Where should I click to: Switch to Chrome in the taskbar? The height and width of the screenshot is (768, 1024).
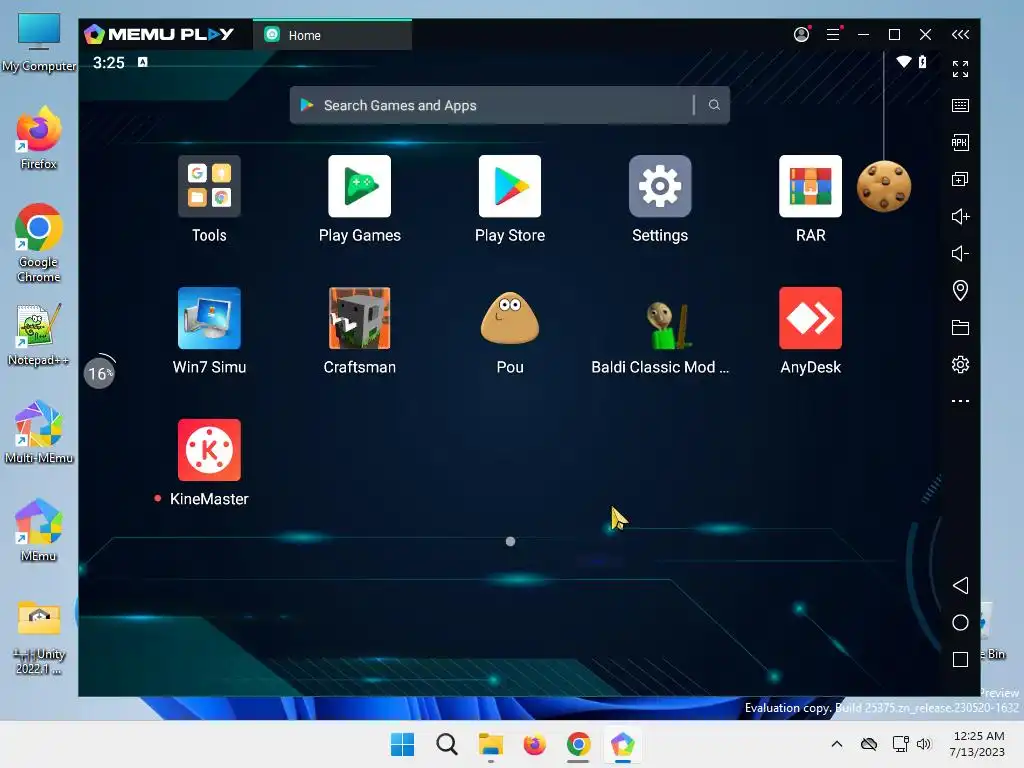pos(579,744)
